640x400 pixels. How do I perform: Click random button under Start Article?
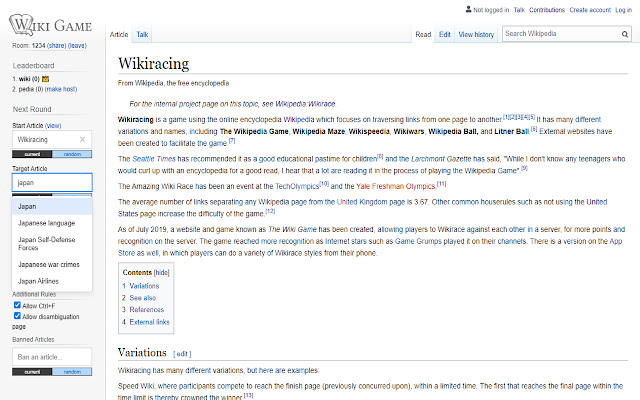[72, 154]
